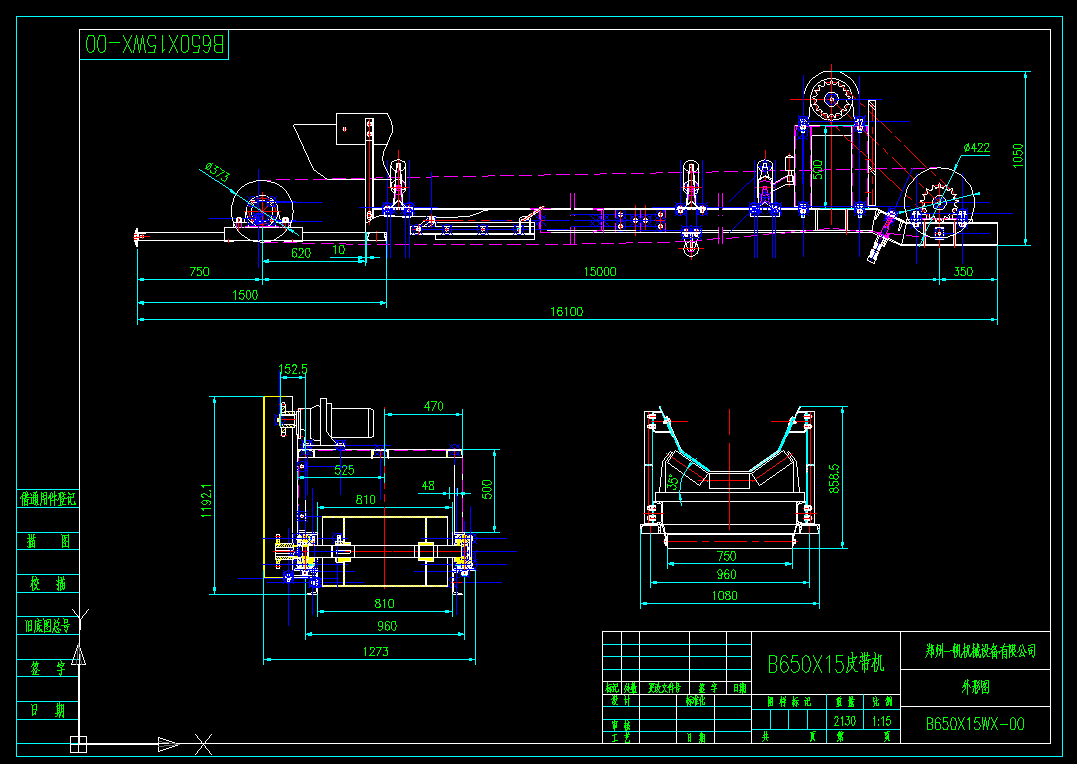Click the UCS Y-axis arrow
This screenshot has height=764, width=1077.
[79, 655]
